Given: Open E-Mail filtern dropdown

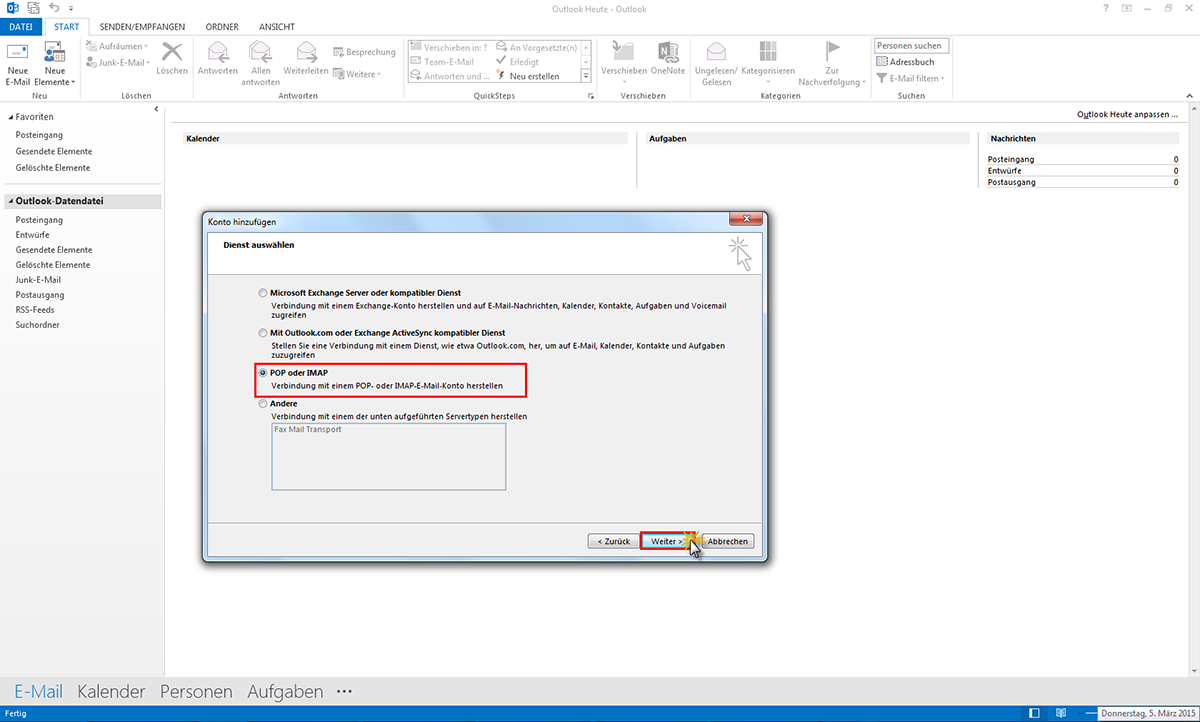Looking at the screenshot, I should tap(911, 78).
